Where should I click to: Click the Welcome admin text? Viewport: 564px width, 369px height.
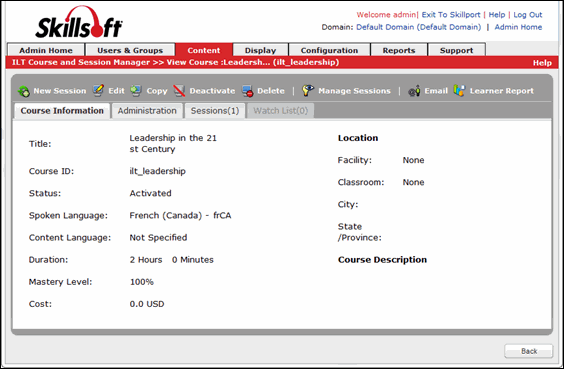click(x=386, y=15)
